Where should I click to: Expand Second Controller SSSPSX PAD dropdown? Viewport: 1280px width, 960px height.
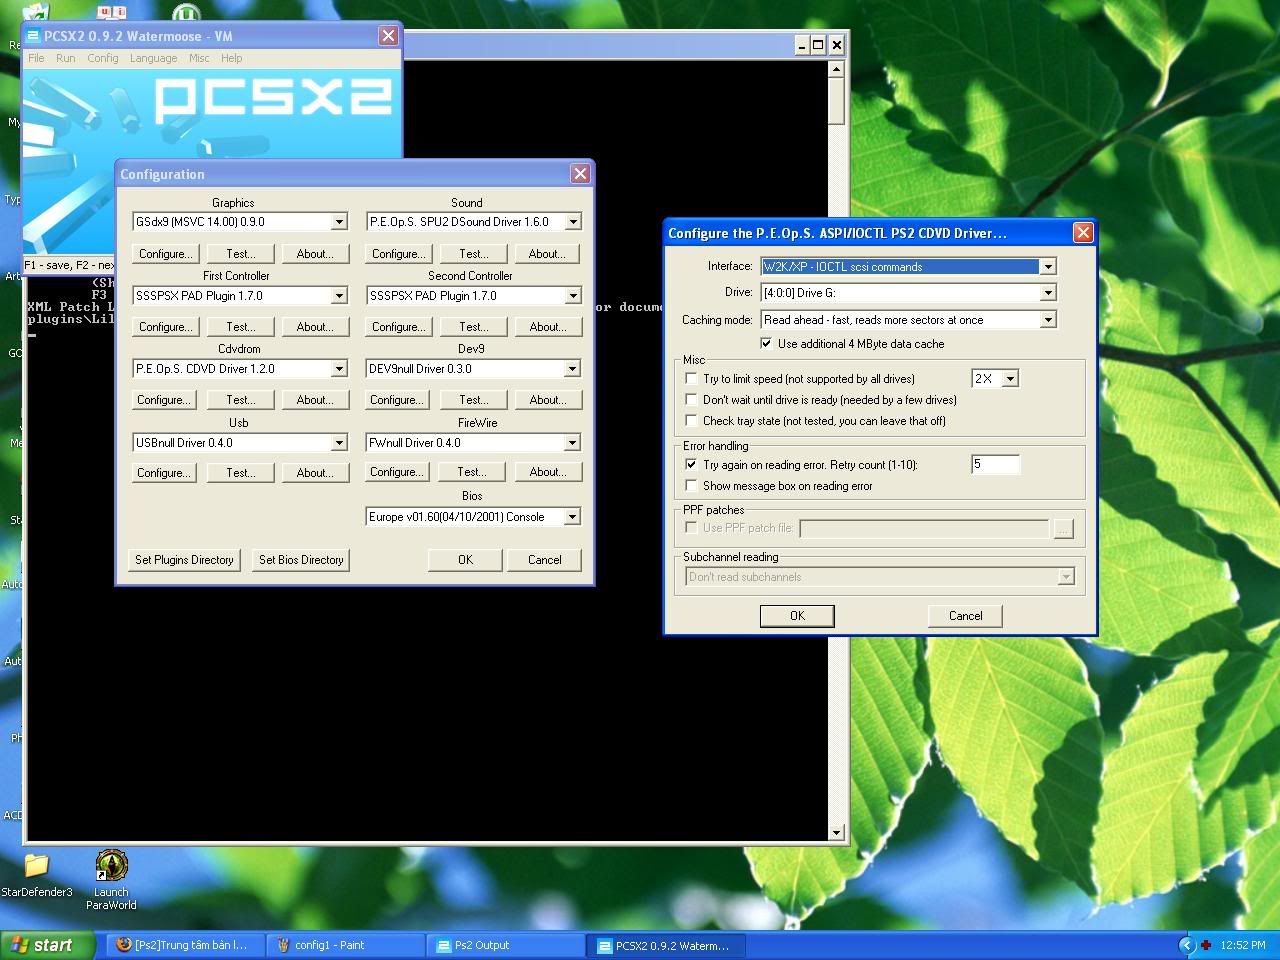click(x=573, y=296)
